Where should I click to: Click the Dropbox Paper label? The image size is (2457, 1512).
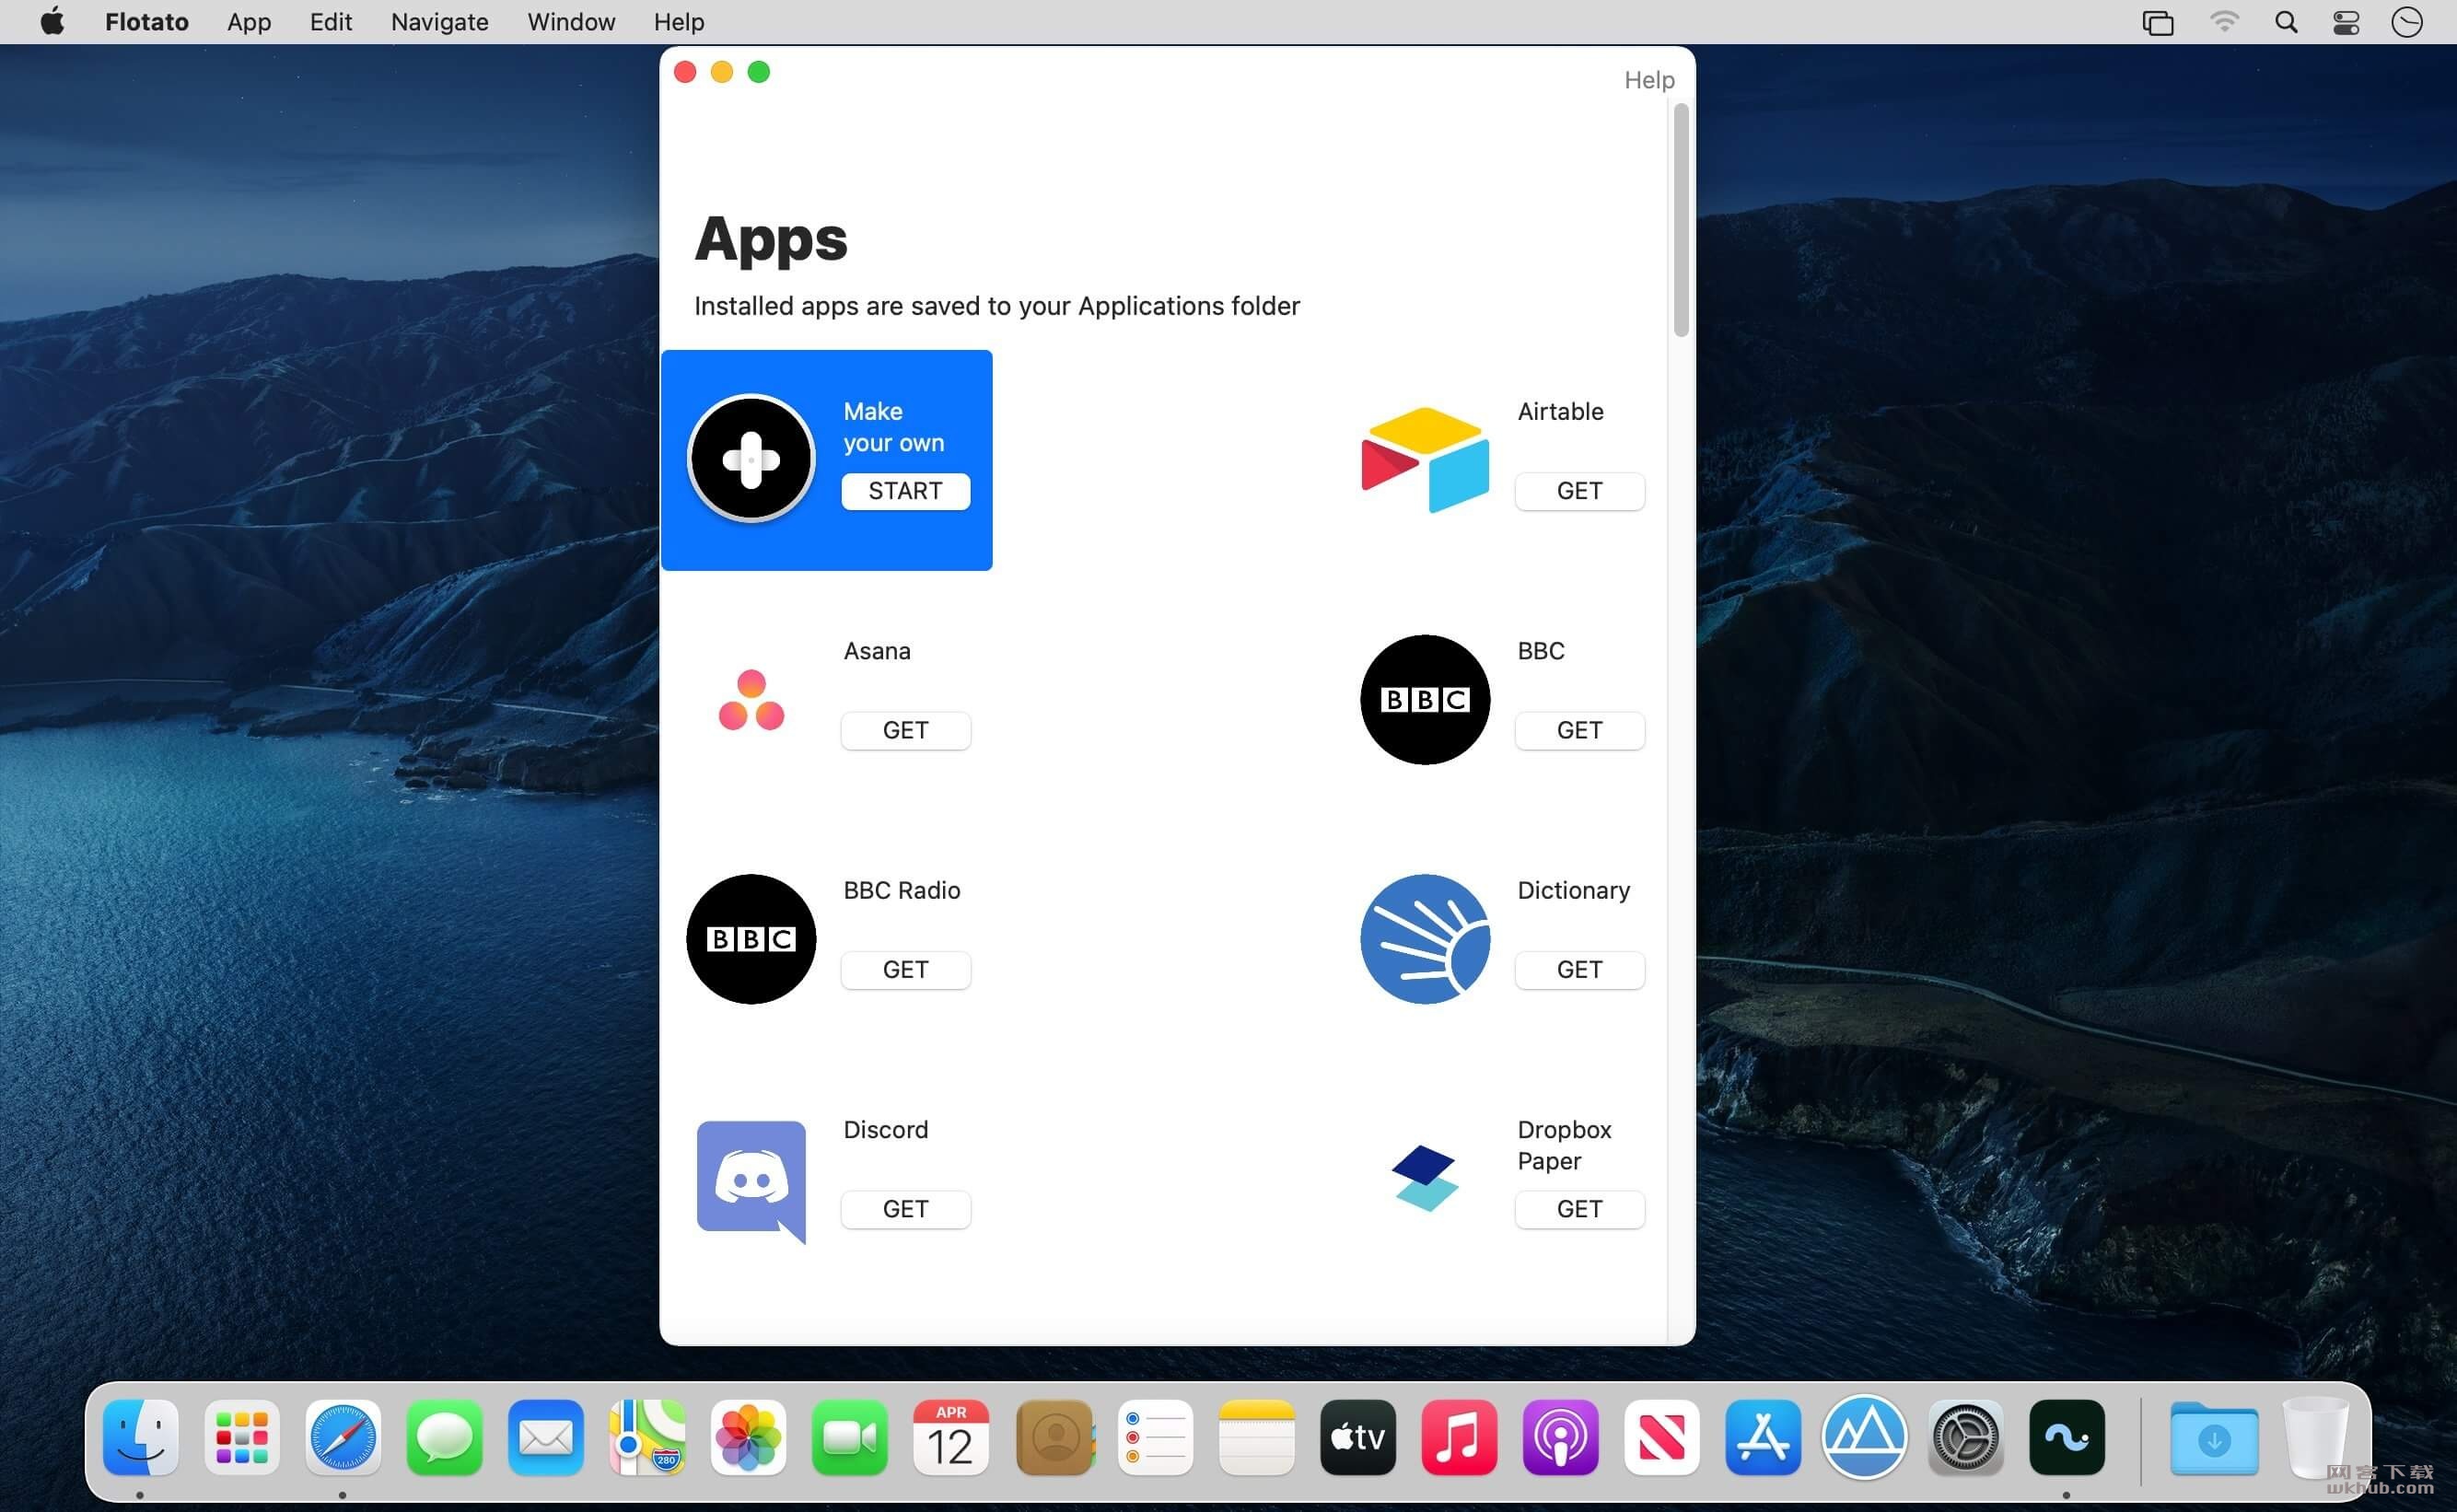(1564, 1145)
